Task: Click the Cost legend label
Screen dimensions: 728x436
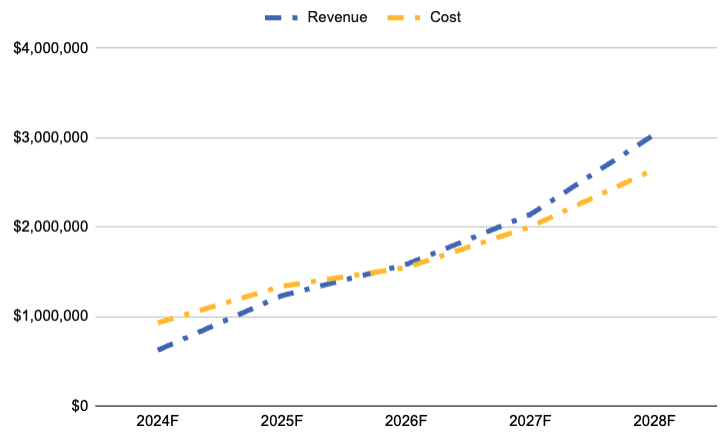Action: click(445, 17)
